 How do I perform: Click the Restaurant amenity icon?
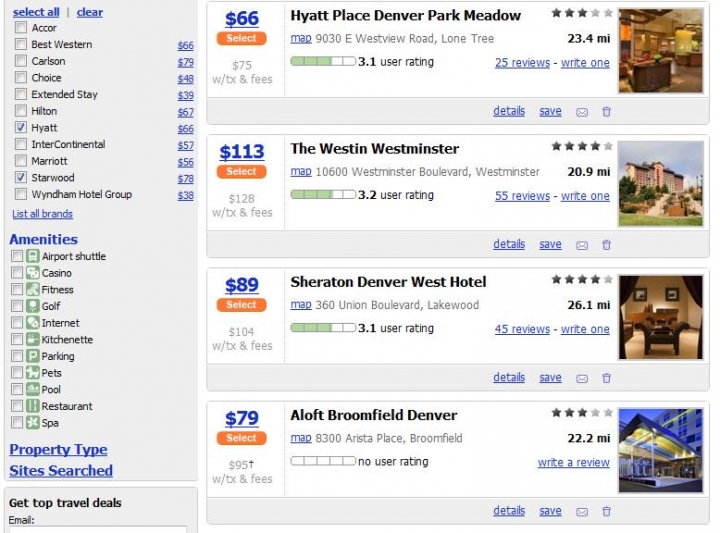pyautogui.click(x=33, y=406)
